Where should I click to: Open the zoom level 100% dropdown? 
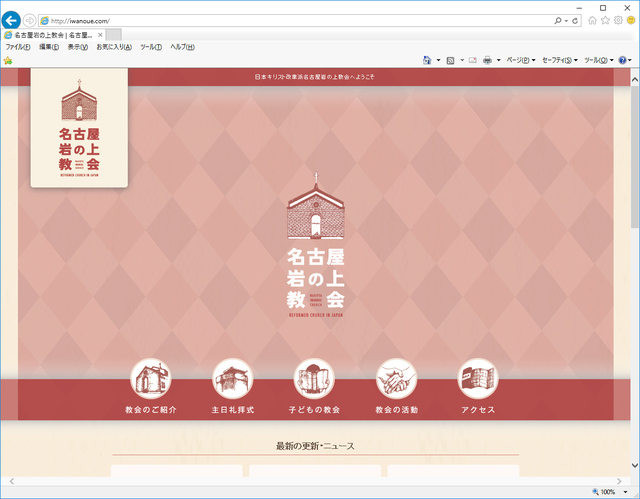(x=612, y=492)
